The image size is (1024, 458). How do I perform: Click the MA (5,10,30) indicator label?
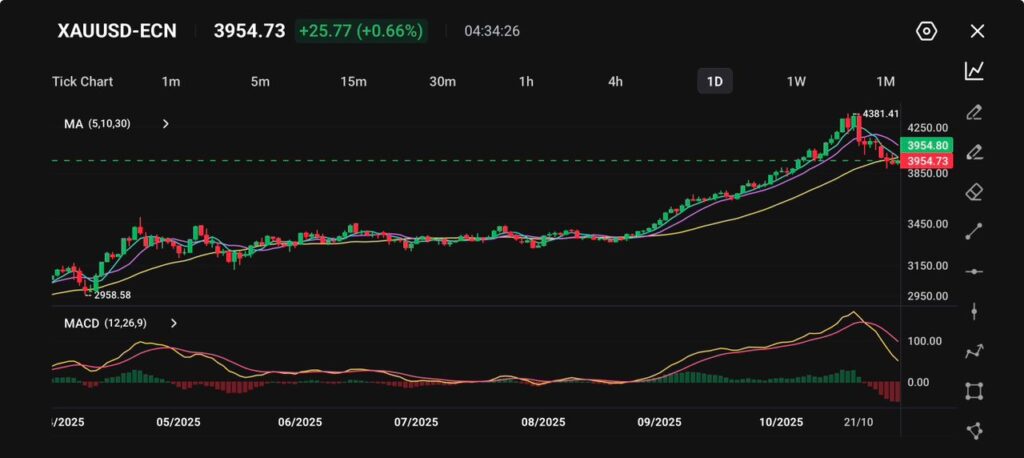(x=97, y=124)
